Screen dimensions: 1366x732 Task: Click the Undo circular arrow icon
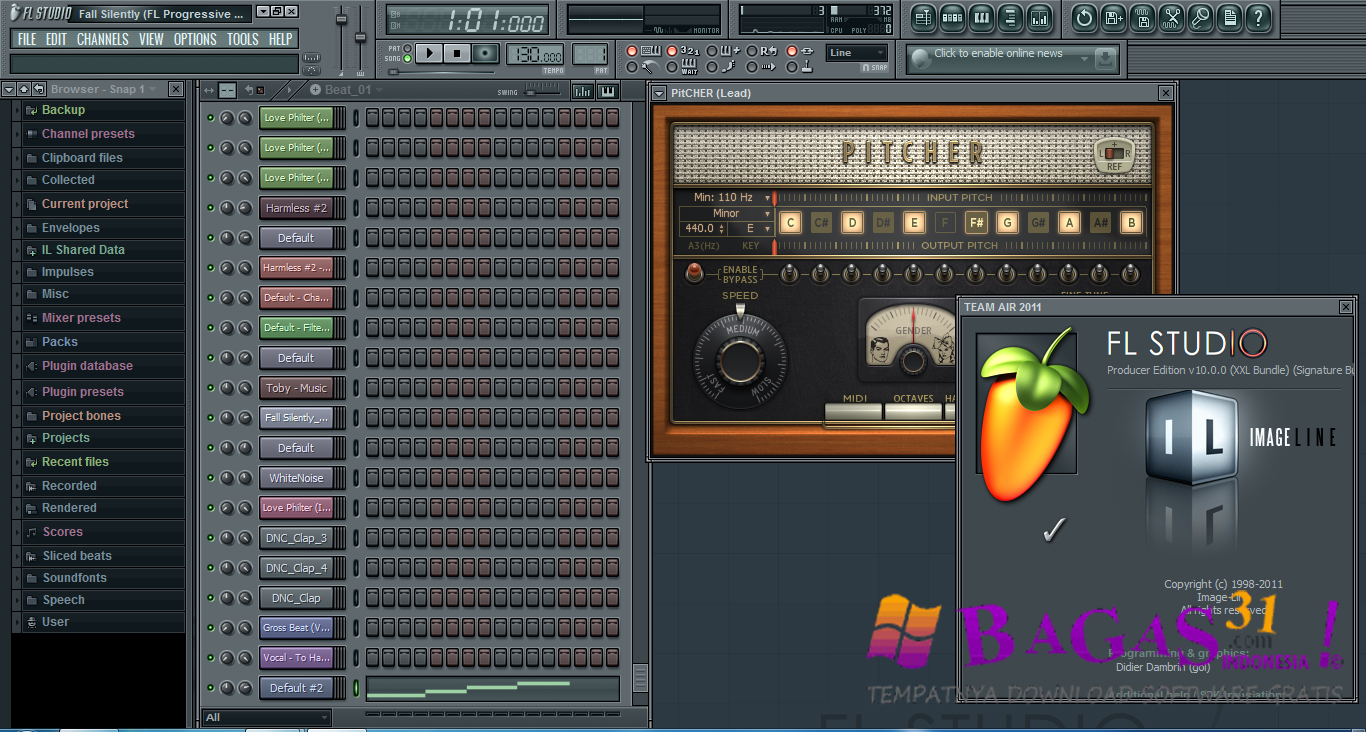click(x=1084, y=17)
